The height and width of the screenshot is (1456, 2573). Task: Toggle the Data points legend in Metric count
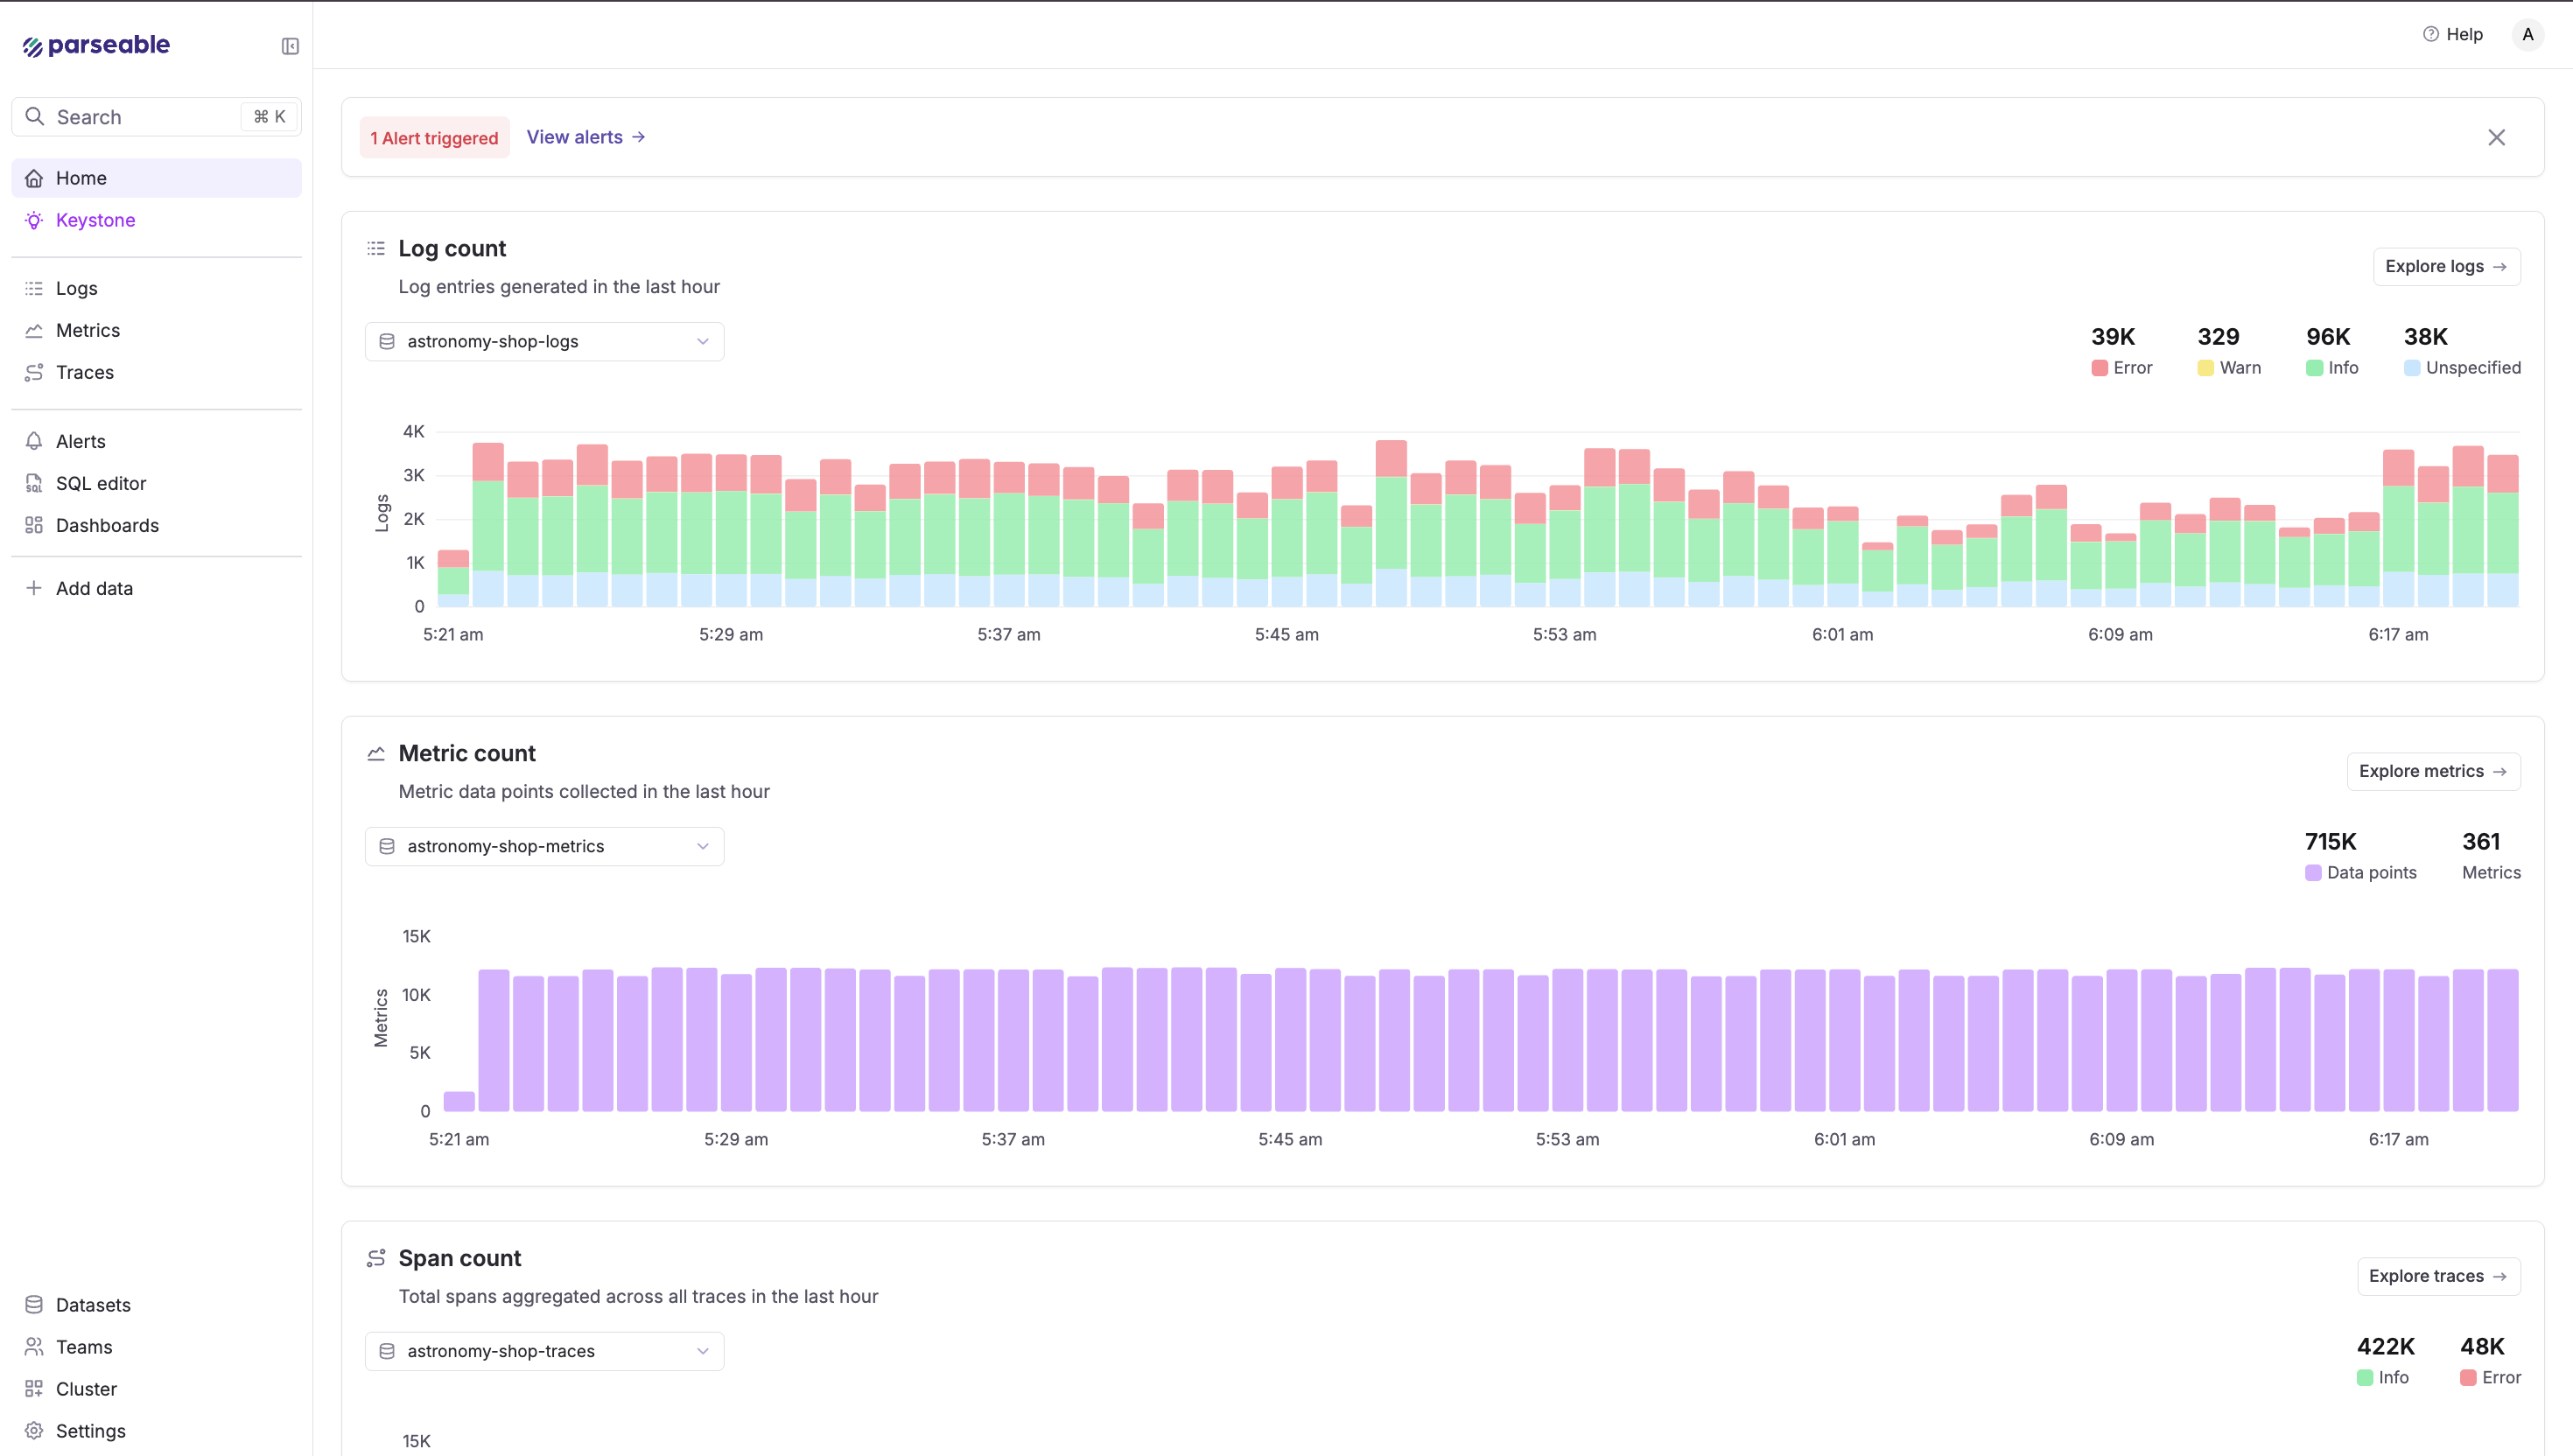tap(2362, 872)
